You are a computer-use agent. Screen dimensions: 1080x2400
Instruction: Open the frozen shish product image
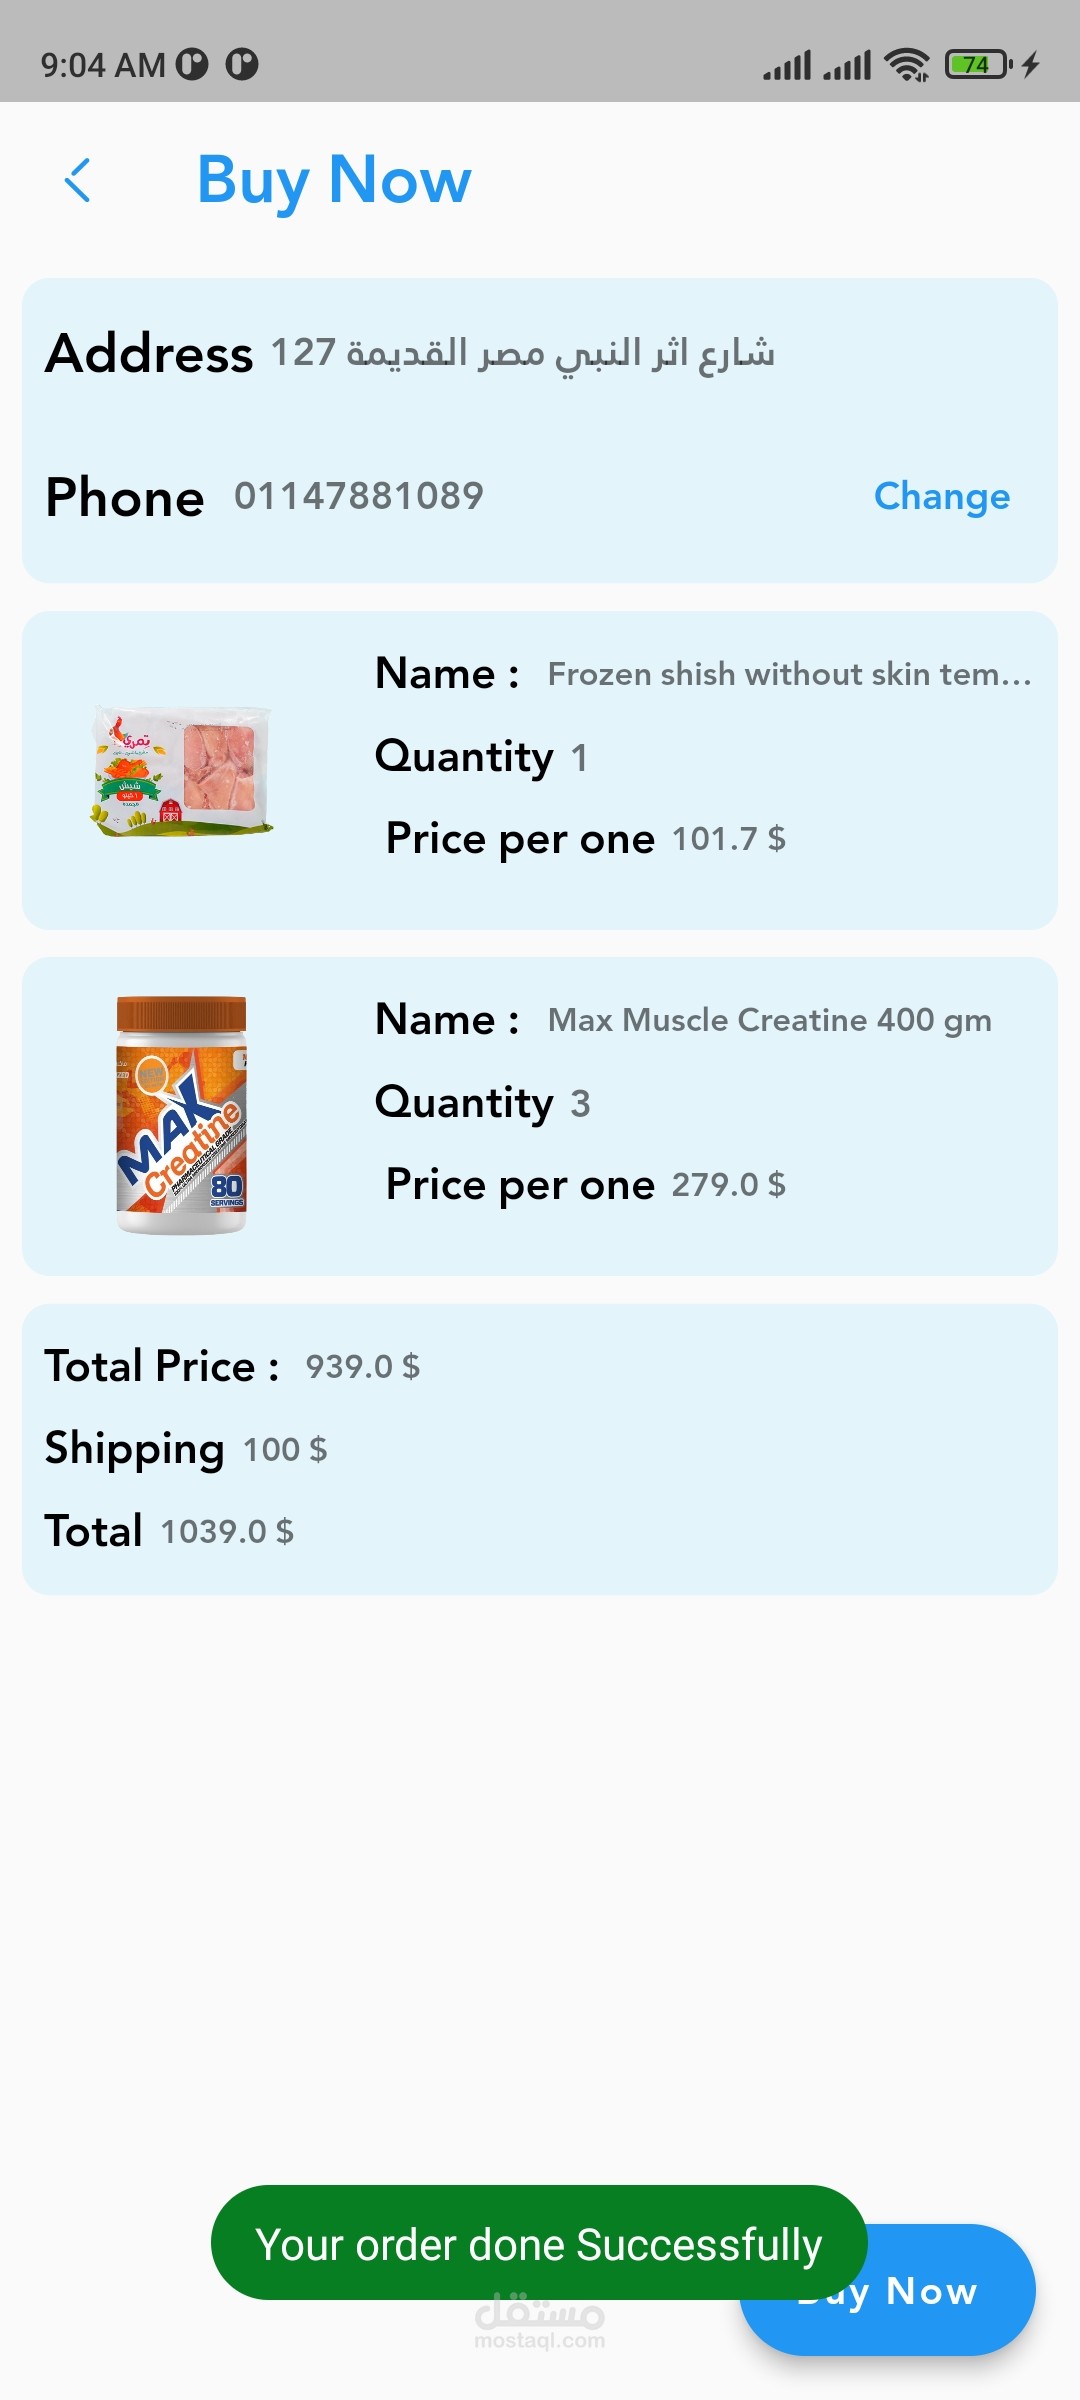pyautogui.click(x=182, y=771)
